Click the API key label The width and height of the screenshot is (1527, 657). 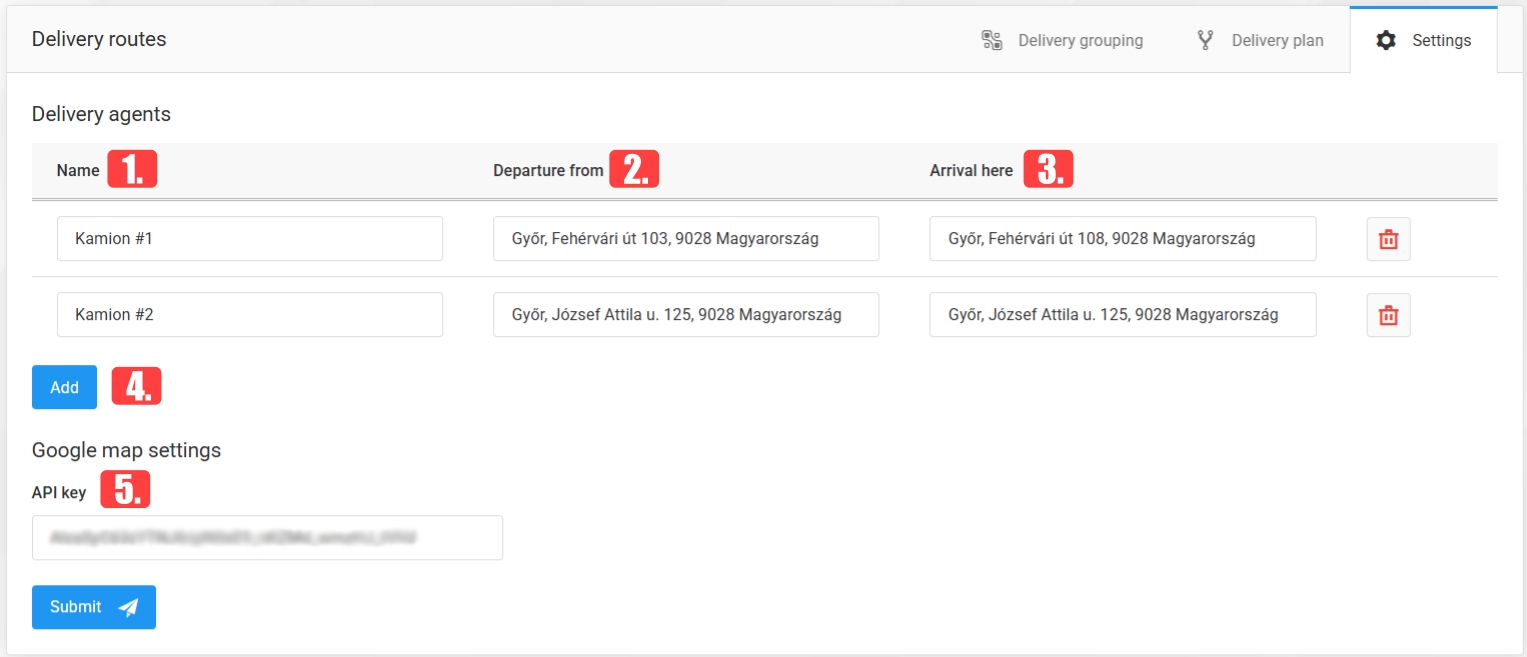[x=59, y=493]
